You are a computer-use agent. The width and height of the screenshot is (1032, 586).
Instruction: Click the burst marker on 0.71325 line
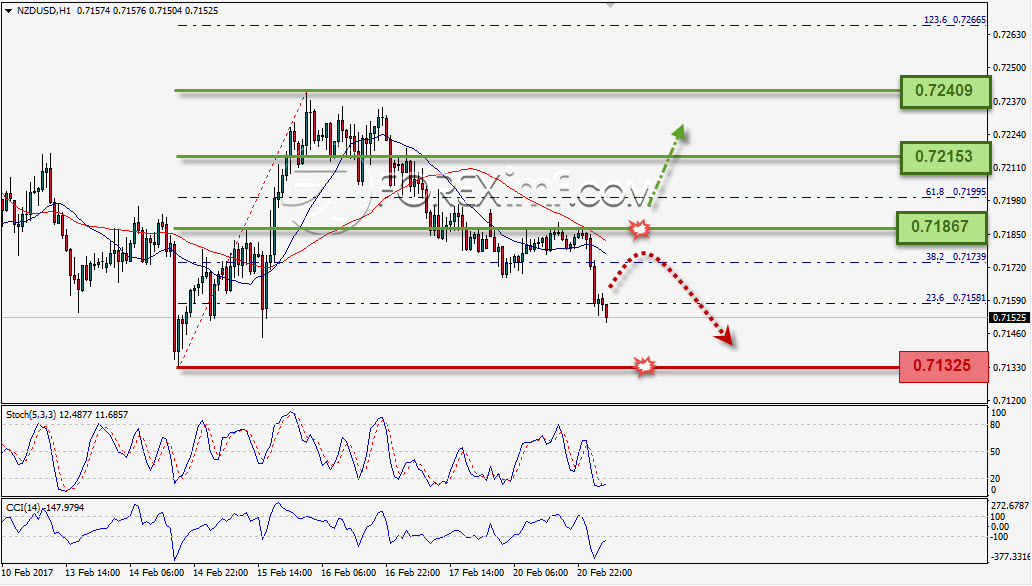[x=644, y=366]
